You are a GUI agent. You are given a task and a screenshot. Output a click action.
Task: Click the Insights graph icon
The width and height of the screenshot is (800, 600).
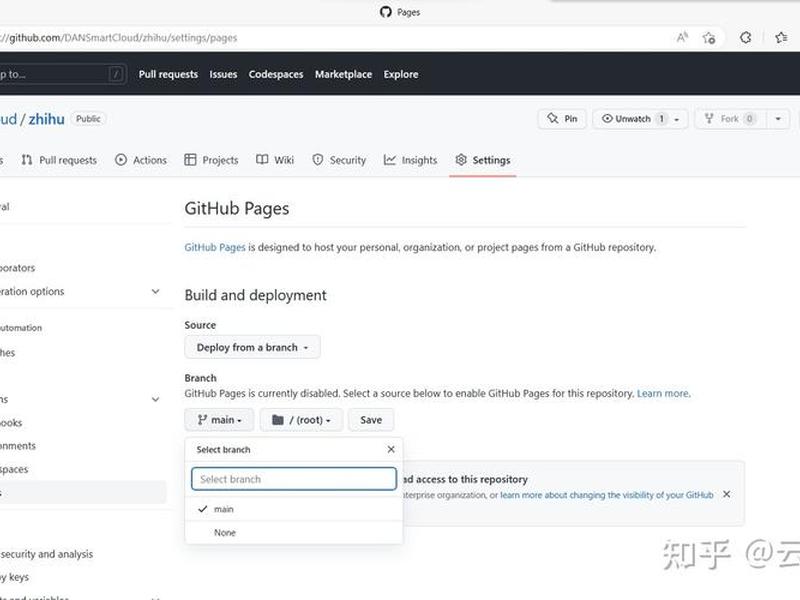(390, 160)
